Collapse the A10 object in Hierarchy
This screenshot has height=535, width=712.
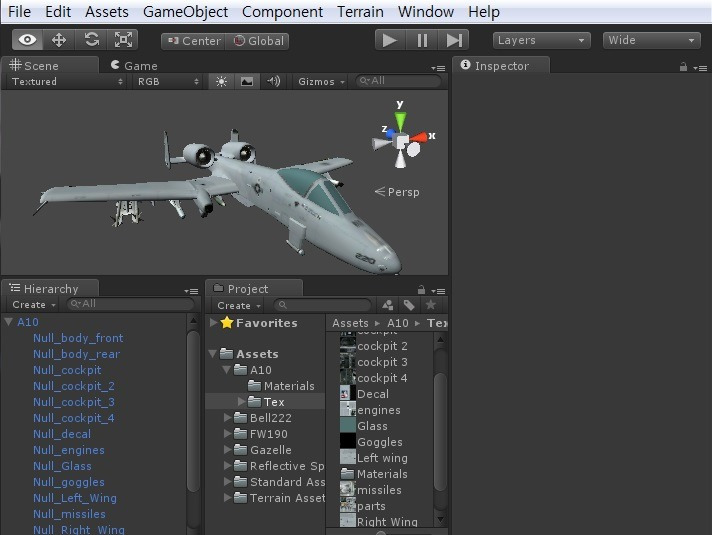[x=8, y=322]
